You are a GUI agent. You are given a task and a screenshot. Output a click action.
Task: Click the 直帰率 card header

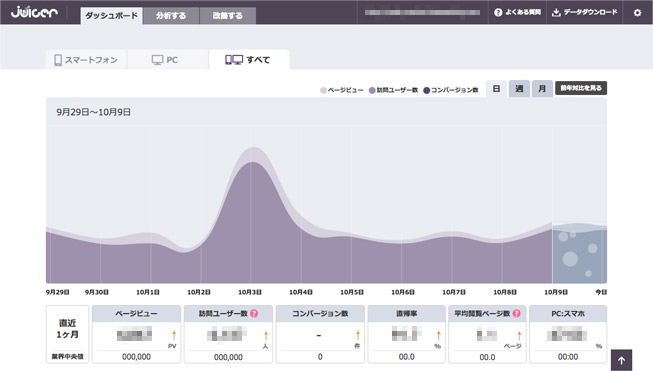click(x=406, y=314)
